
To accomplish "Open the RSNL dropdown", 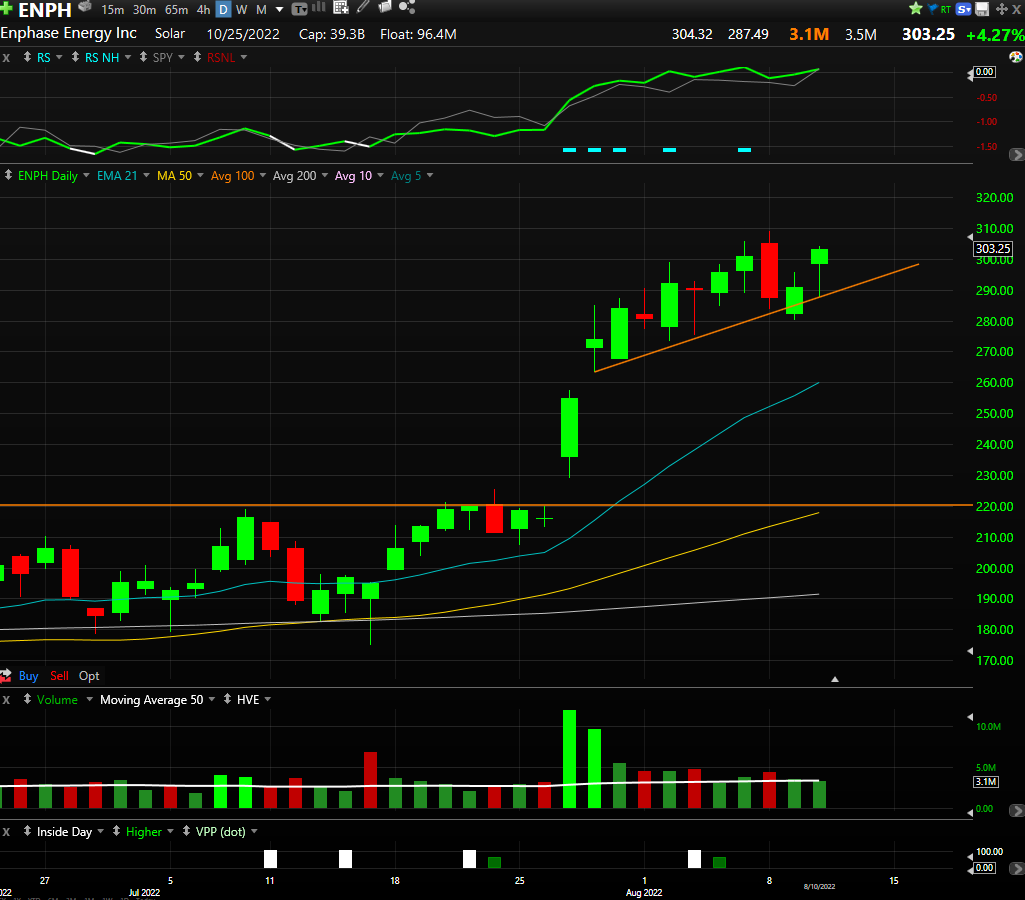I will tap(244, 58).
